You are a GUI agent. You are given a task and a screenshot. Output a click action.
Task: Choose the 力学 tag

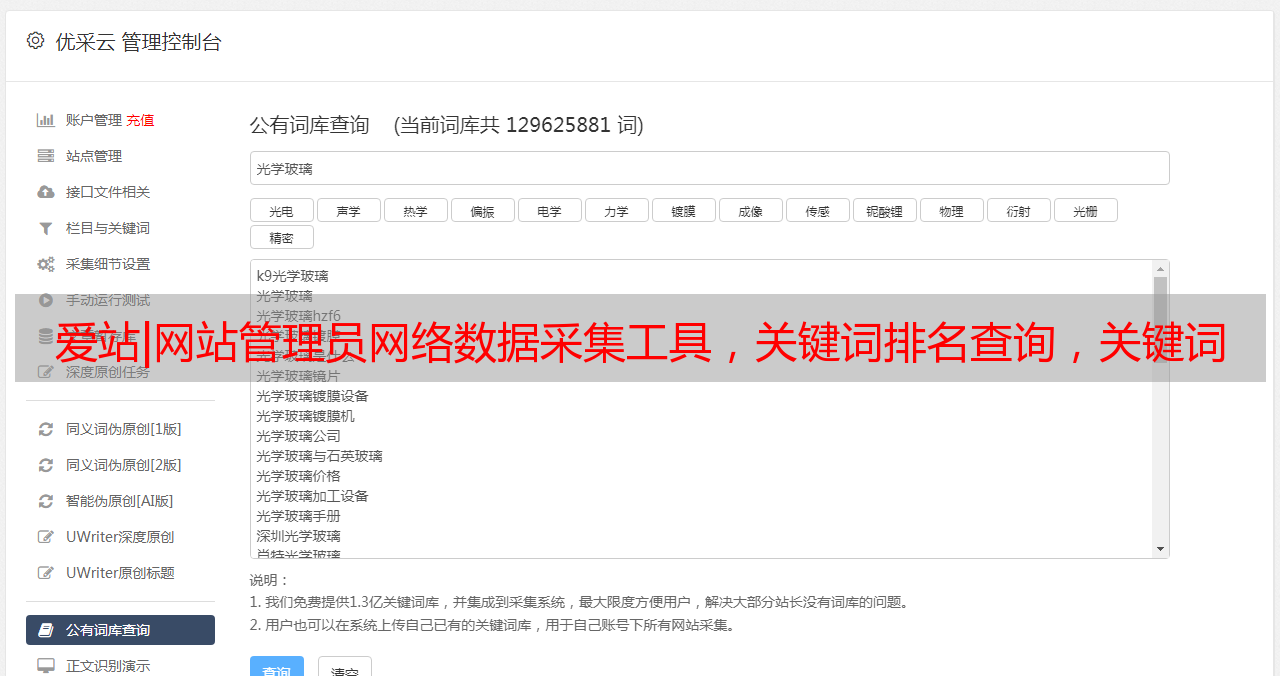coord(617,210)
